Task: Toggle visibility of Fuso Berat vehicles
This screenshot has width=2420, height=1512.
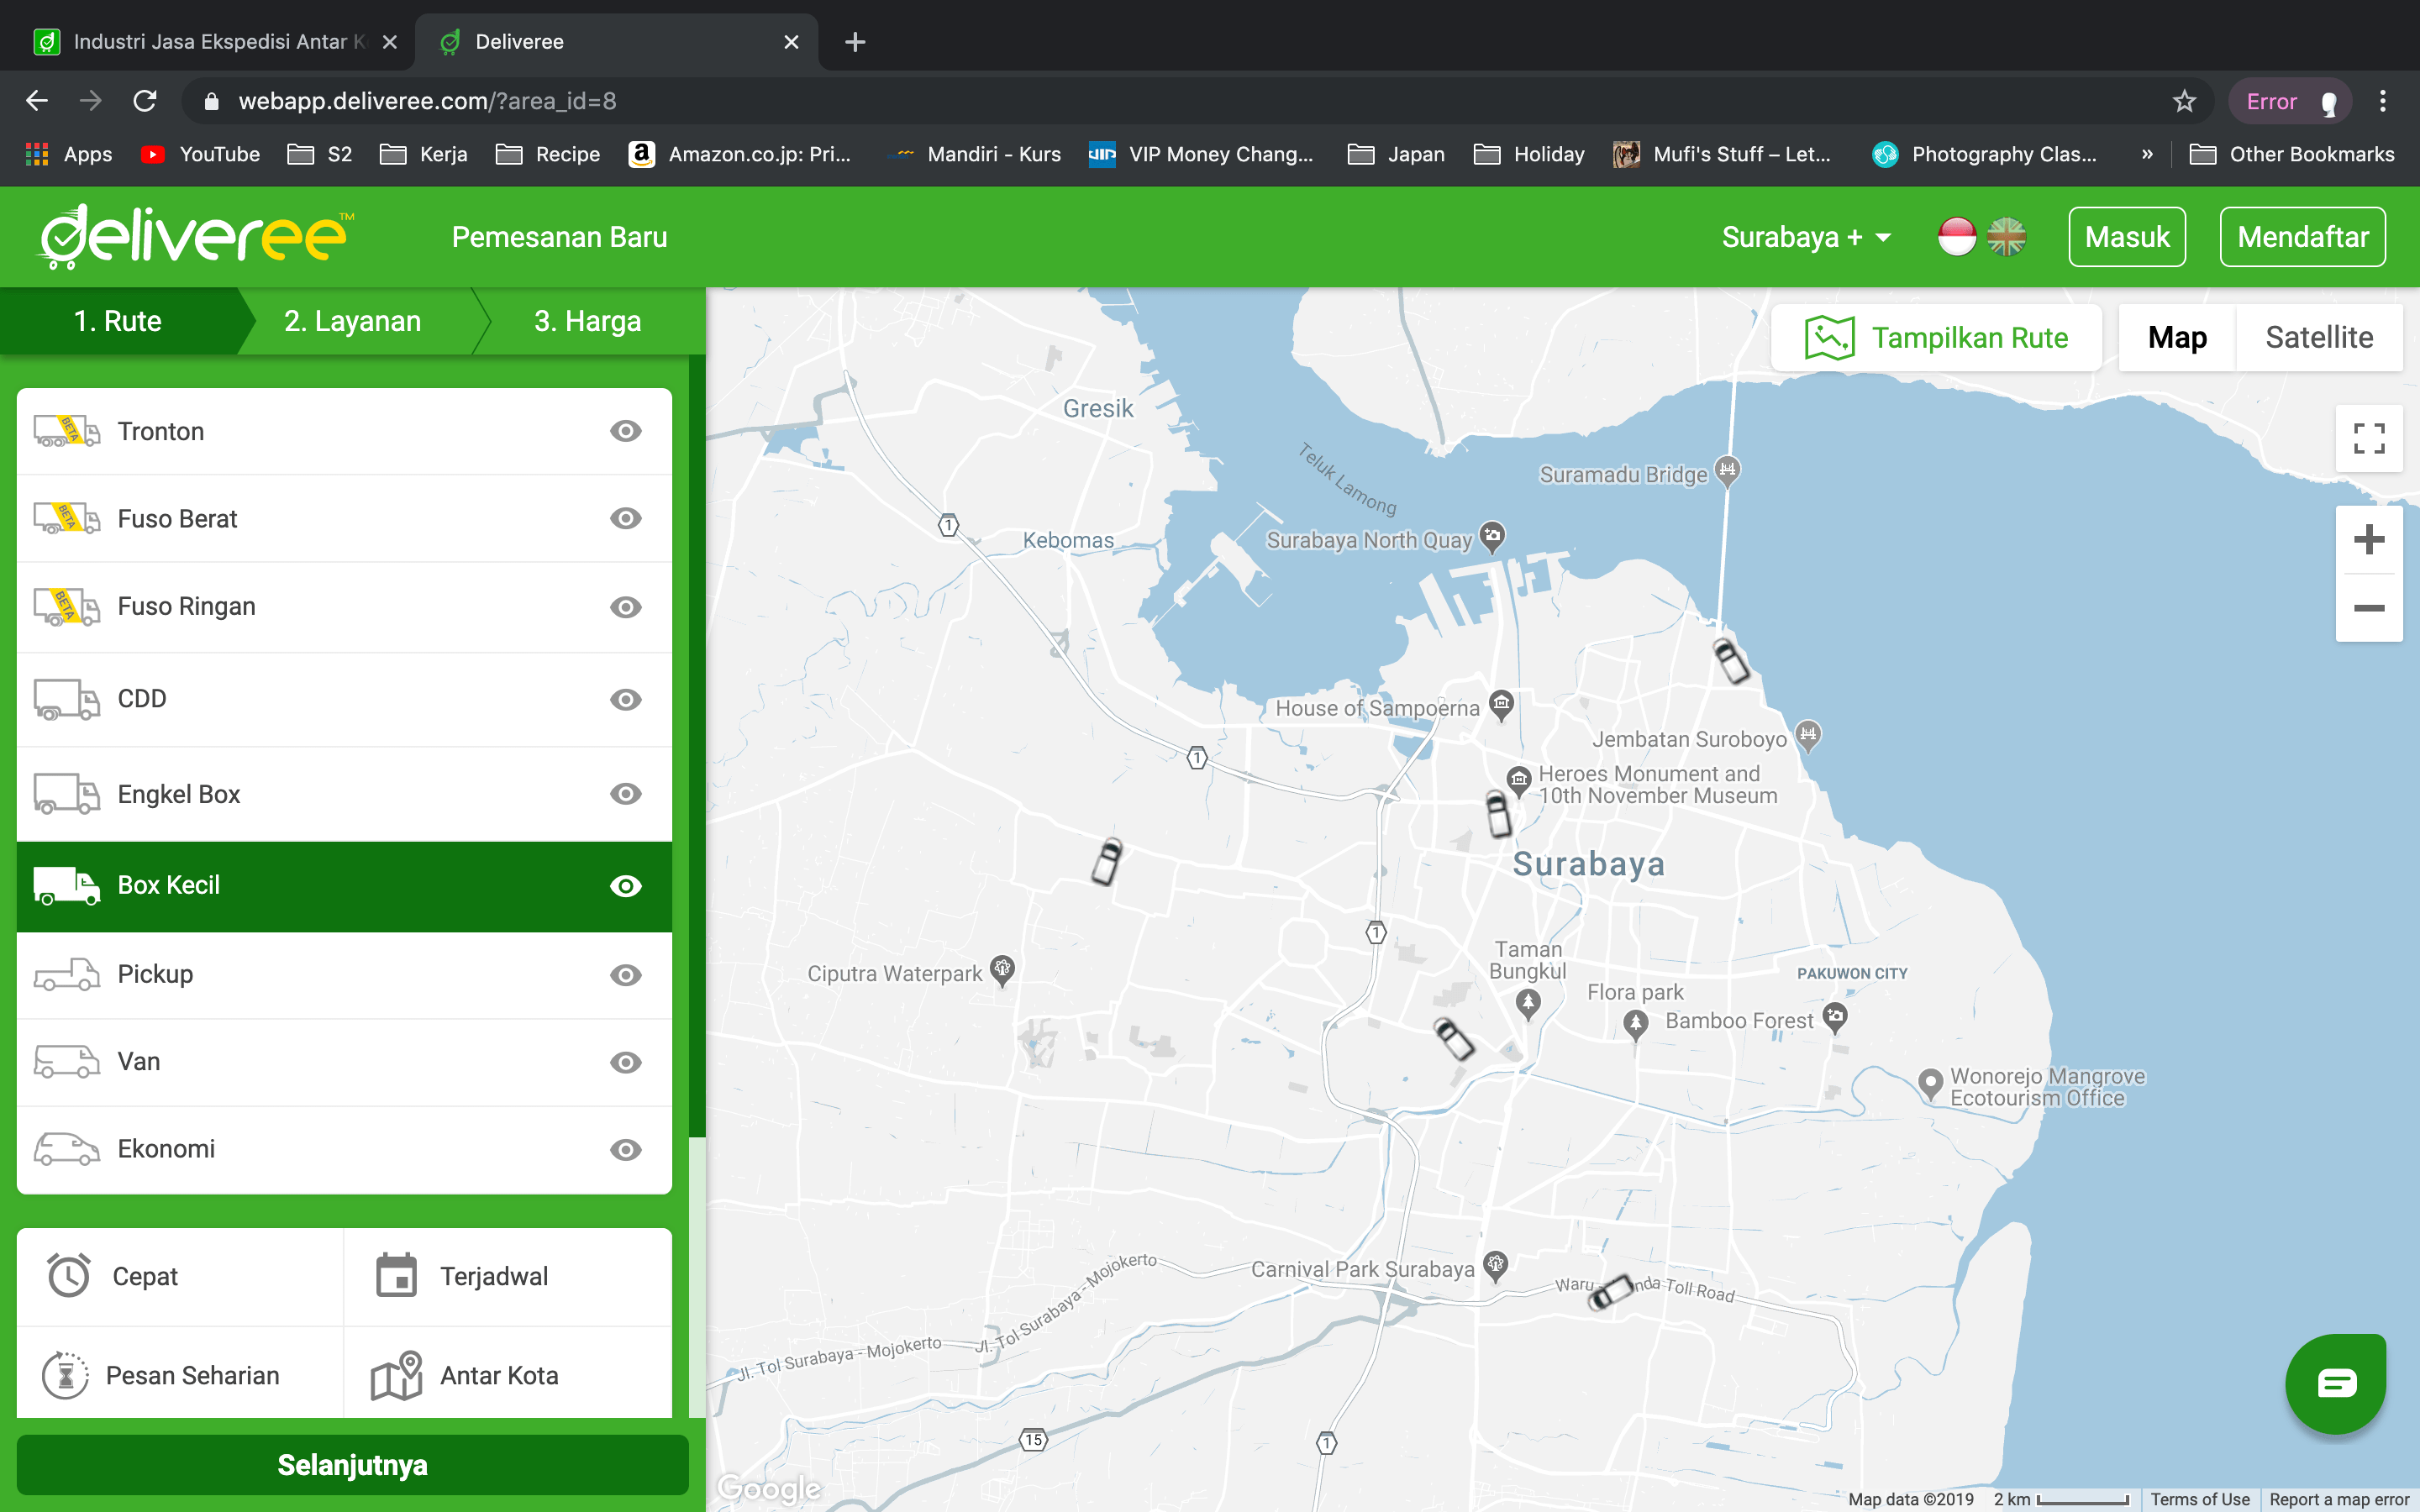Action: pyautogui.click(x=625, y=518)
